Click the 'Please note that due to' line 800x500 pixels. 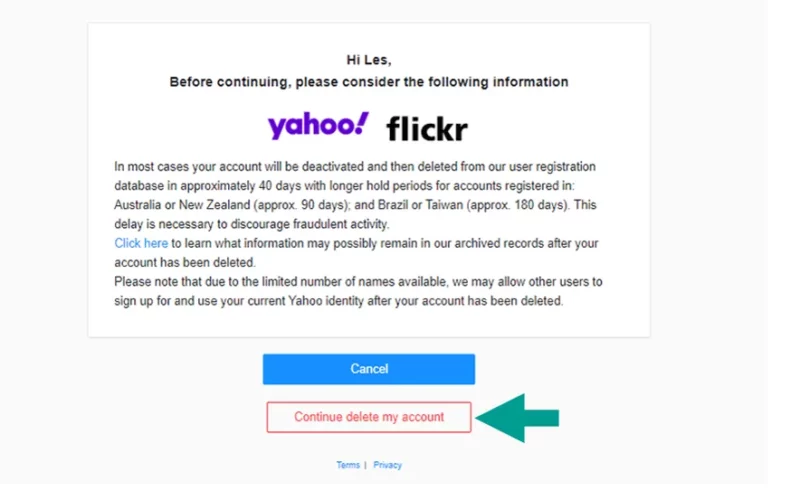point(358,282)
